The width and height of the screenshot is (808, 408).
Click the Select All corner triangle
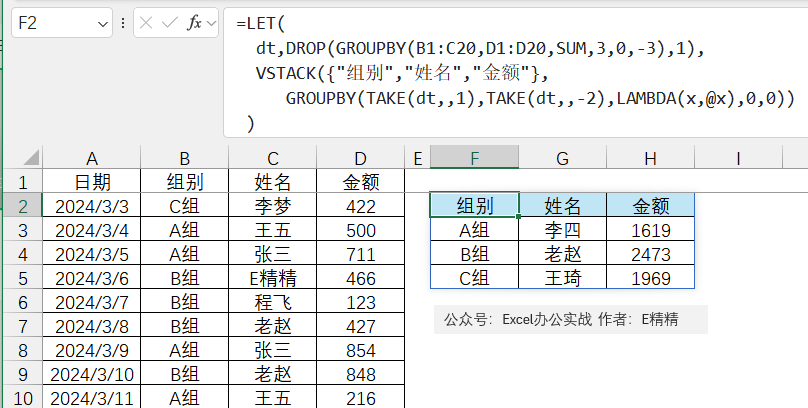[31, 157]
